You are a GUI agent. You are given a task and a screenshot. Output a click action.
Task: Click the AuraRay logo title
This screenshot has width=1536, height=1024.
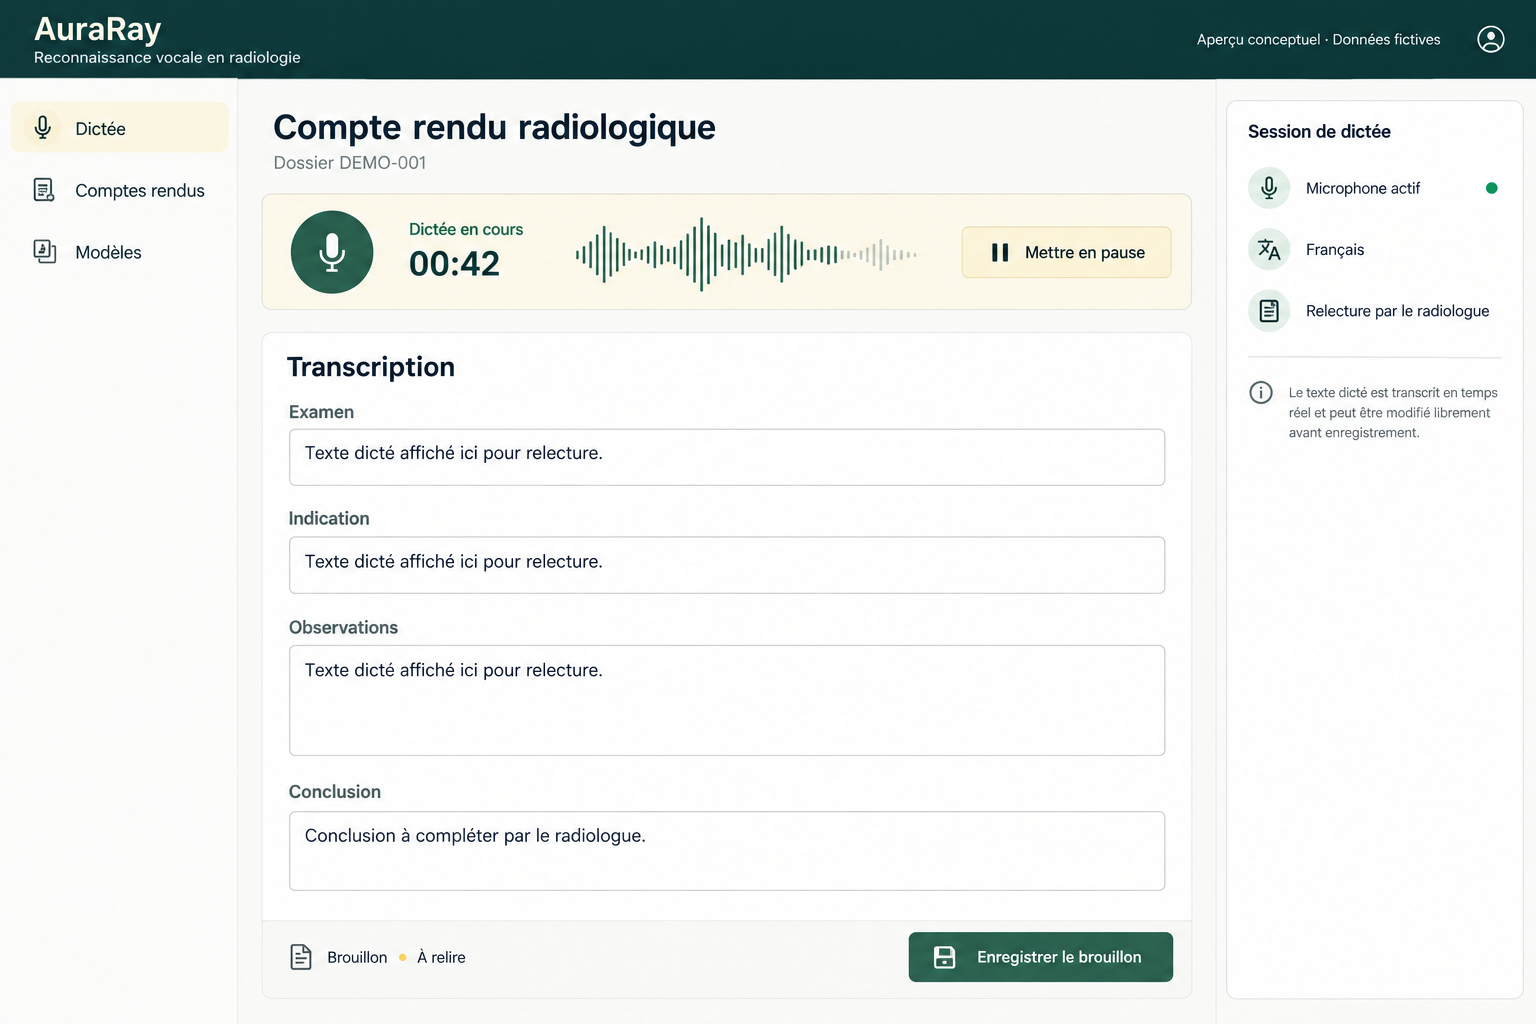(98, 29)
